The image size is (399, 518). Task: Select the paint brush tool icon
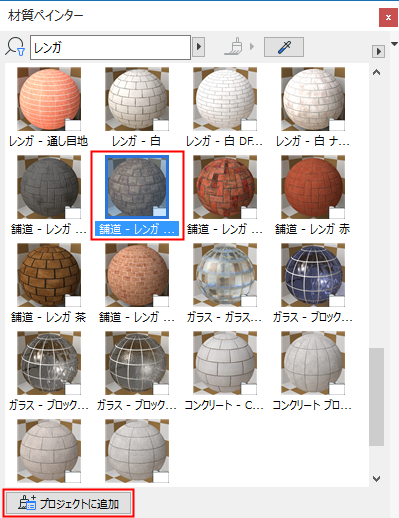coord(234,46)
